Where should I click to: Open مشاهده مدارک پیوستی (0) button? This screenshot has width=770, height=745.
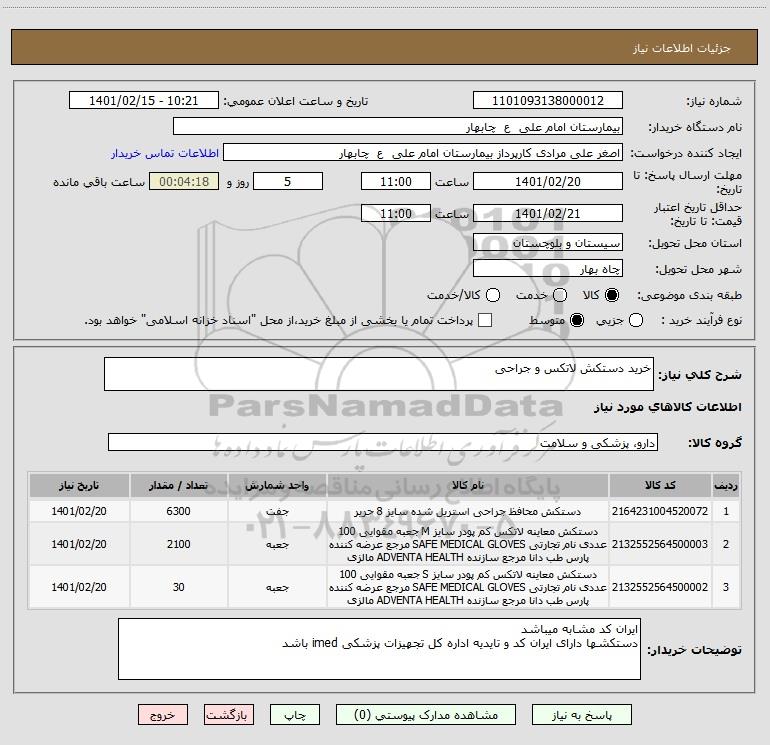point(426,715)
